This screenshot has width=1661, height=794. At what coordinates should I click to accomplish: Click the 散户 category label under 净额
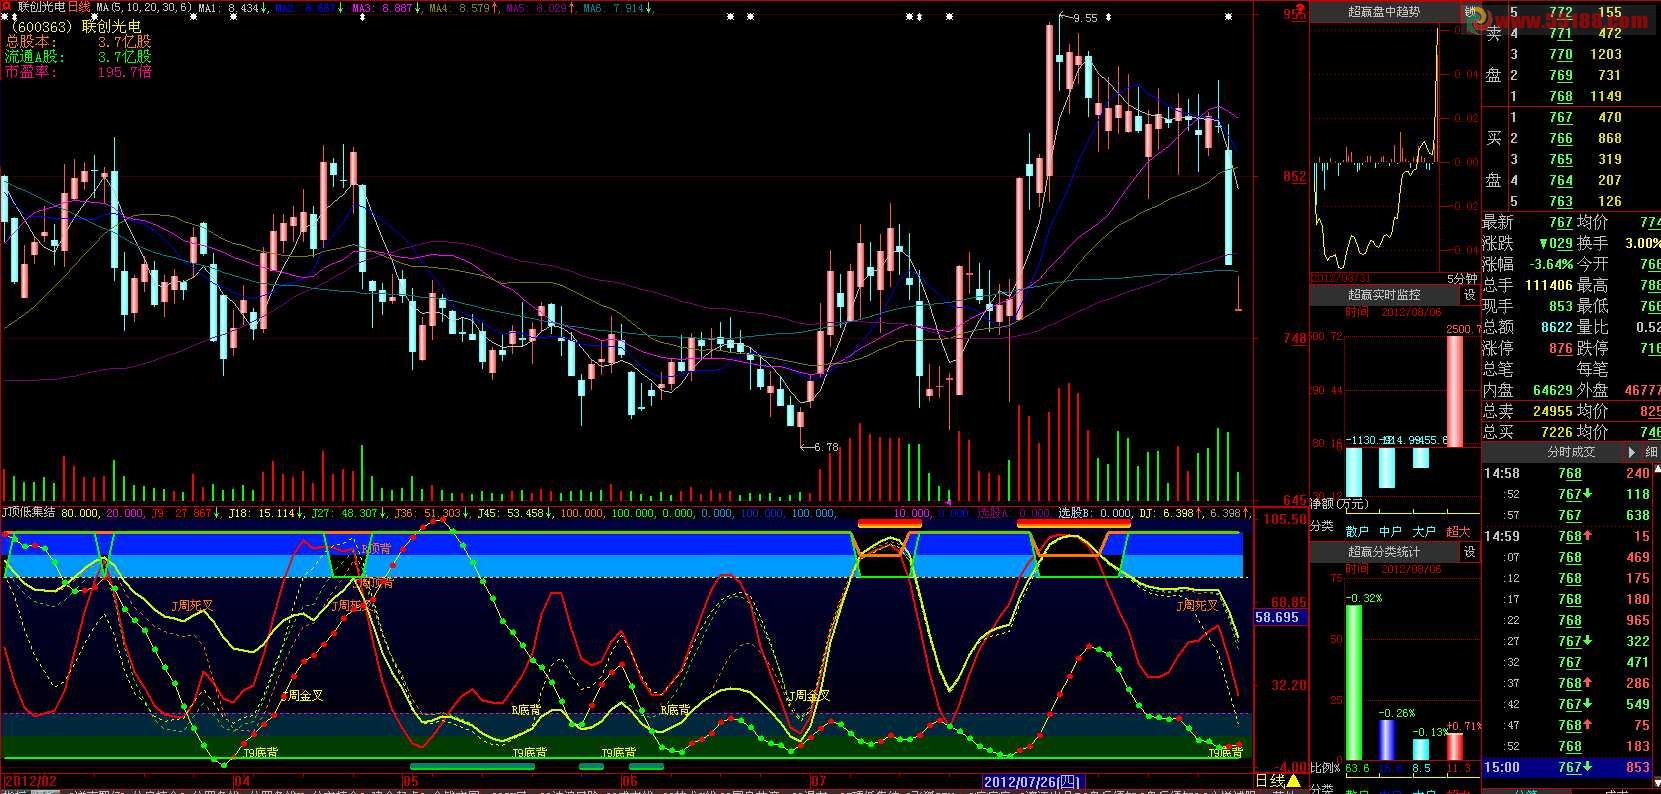(1357, 531)
